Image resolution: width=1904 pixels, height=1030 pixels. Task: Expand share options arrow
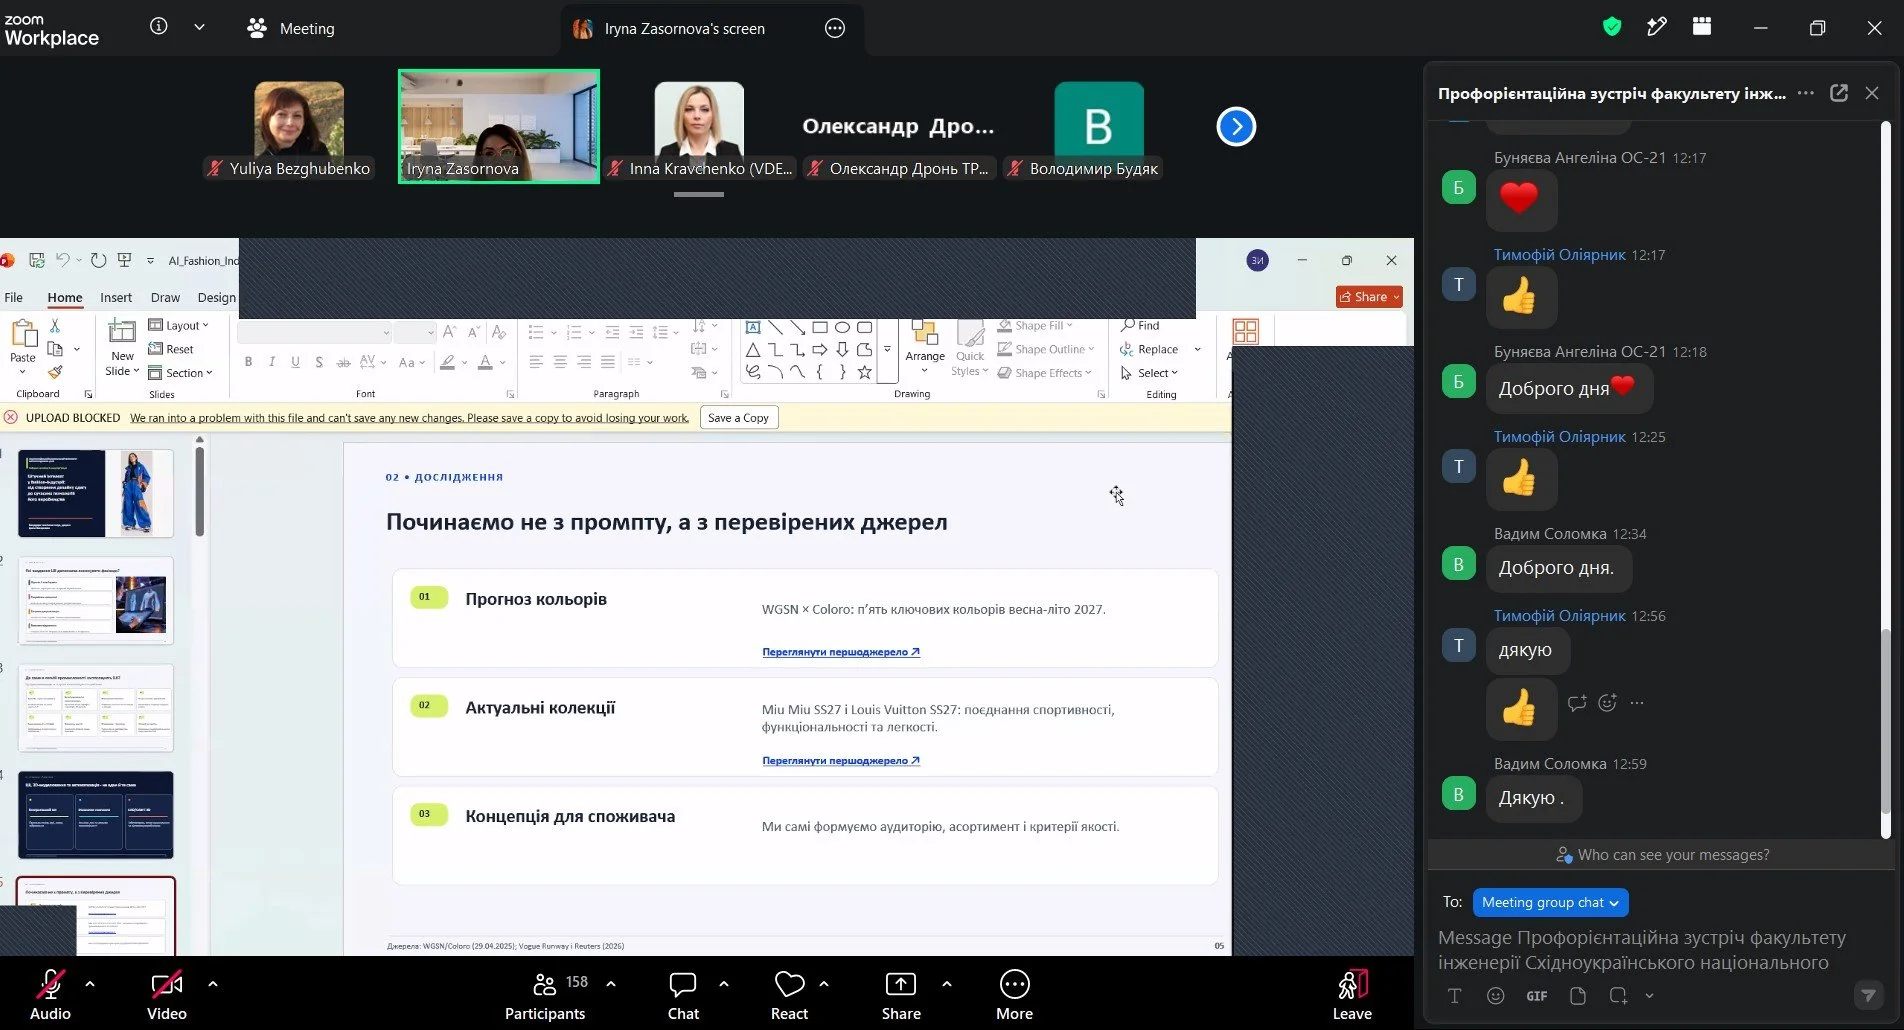(x=946, y=984)
